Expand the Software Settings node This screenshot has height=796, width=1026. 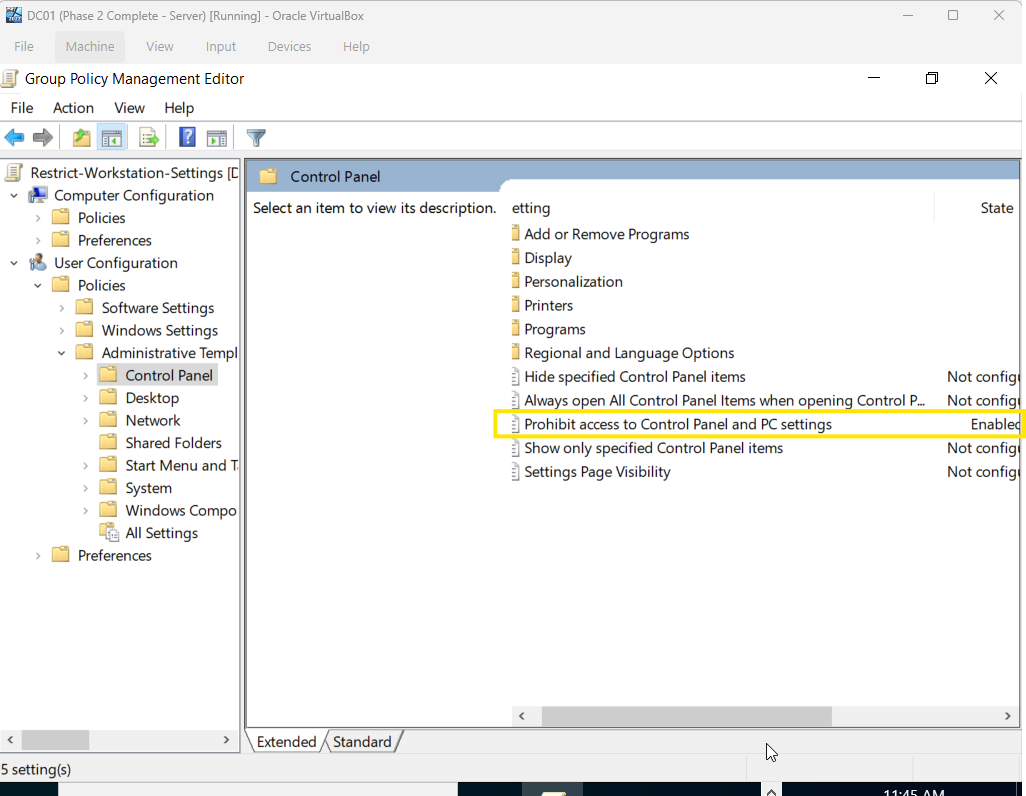click(62, 308)
